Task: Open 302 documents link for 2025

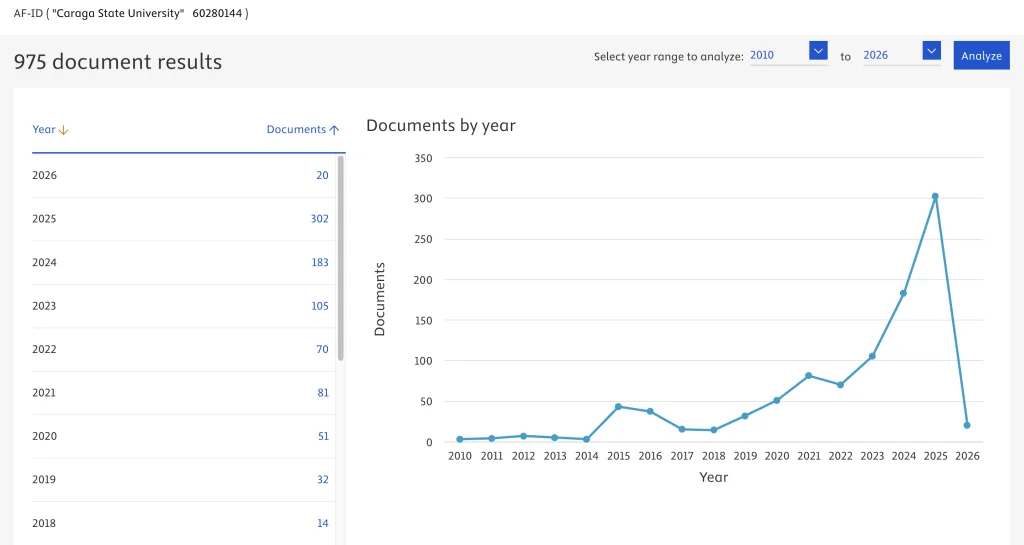Action: point(319,219)
